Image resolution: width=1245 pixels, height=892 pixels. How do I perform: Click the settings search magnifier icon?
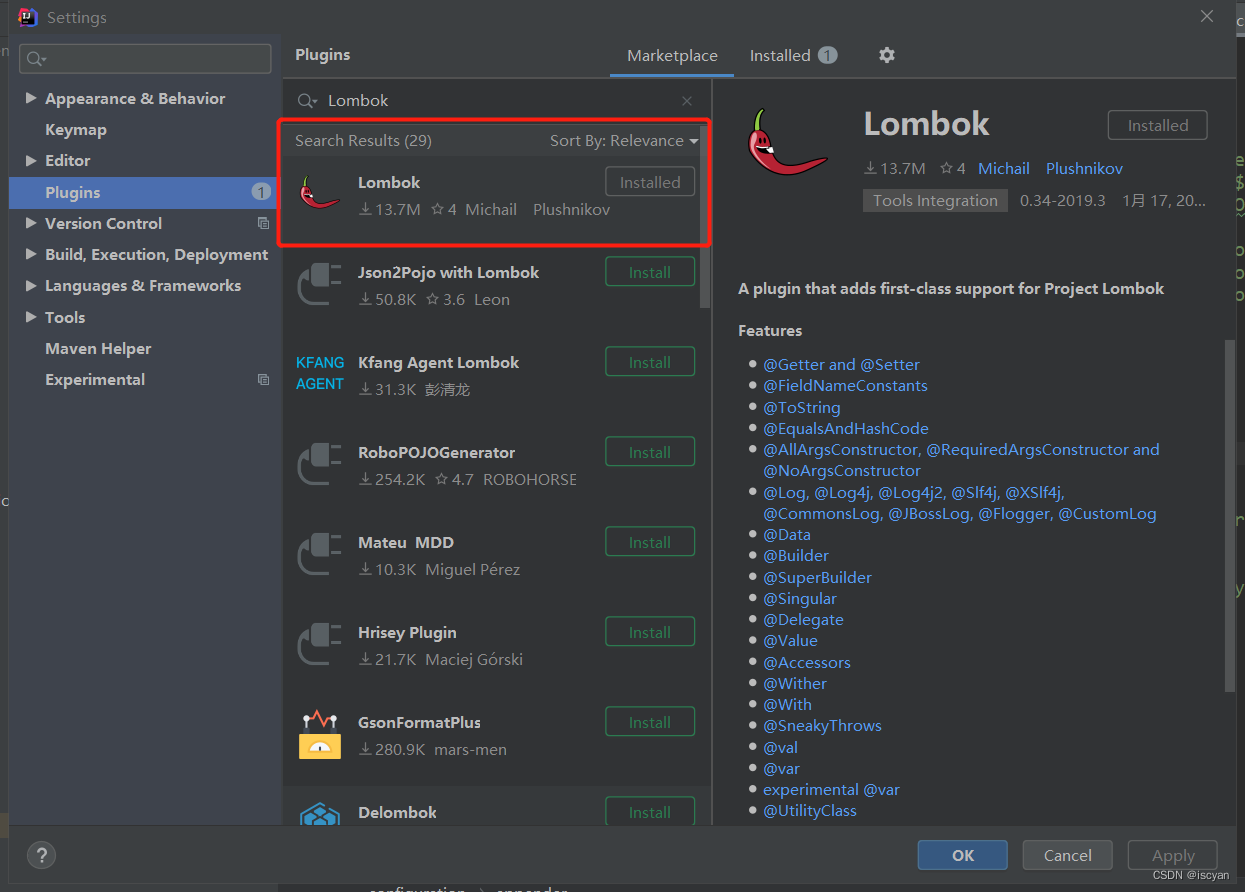pyautogui.click(x=37, y=59)
